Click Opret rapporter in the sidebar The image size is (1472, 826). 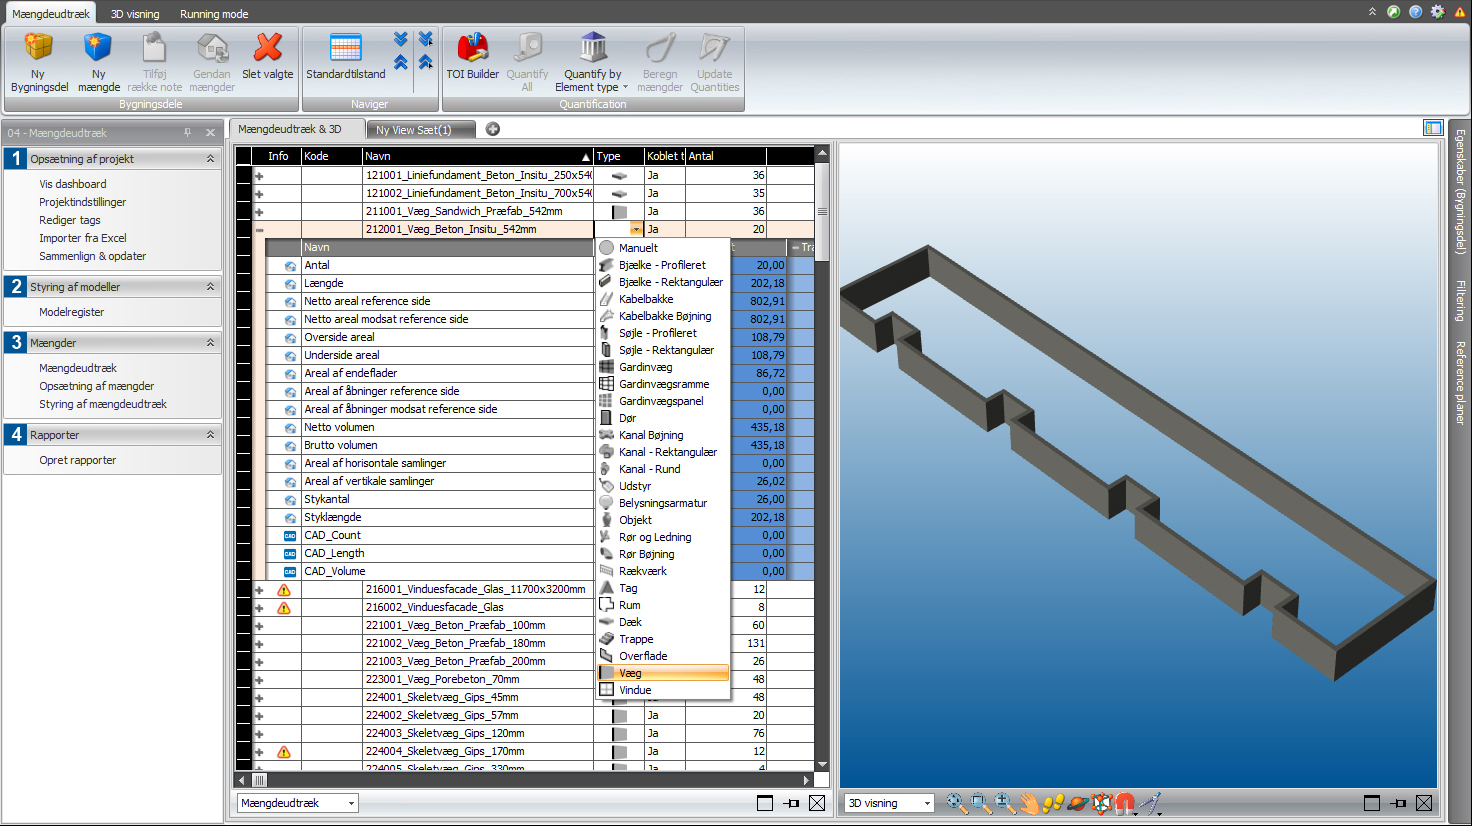(x=77, y=460)
